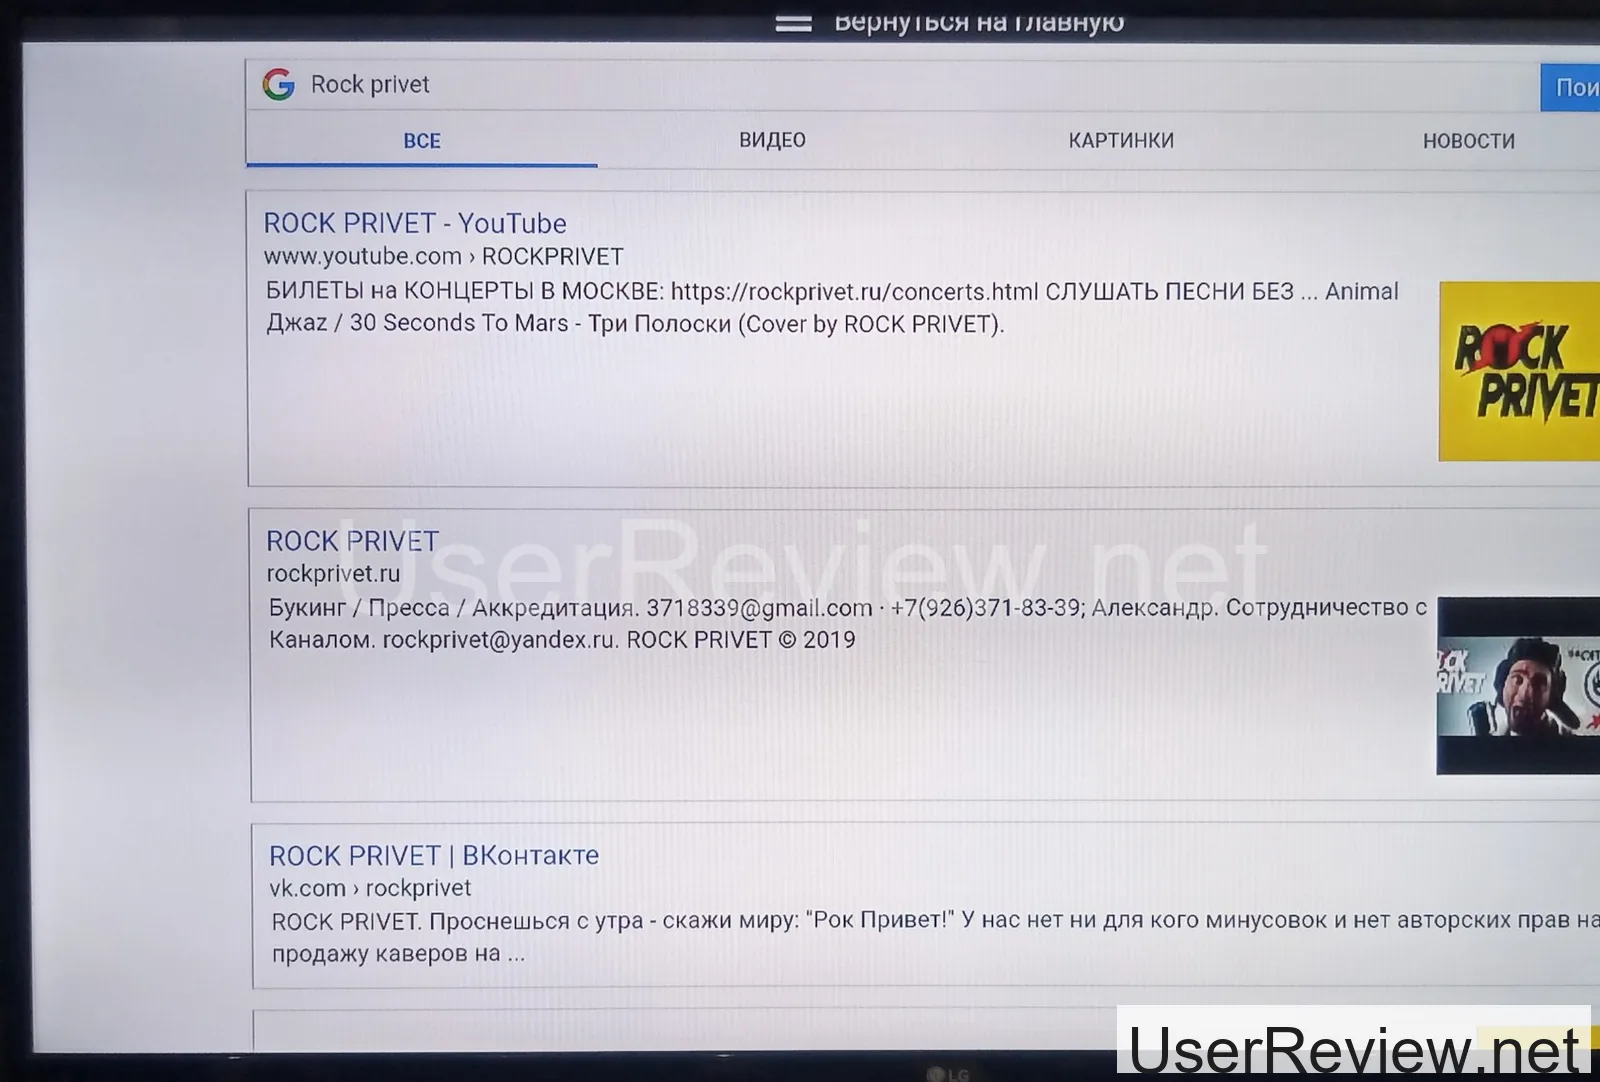Click the www.youtube.com › ROCKPRIVET address
This screenshot has height=1082, width=1600.
tap(443, 257)
